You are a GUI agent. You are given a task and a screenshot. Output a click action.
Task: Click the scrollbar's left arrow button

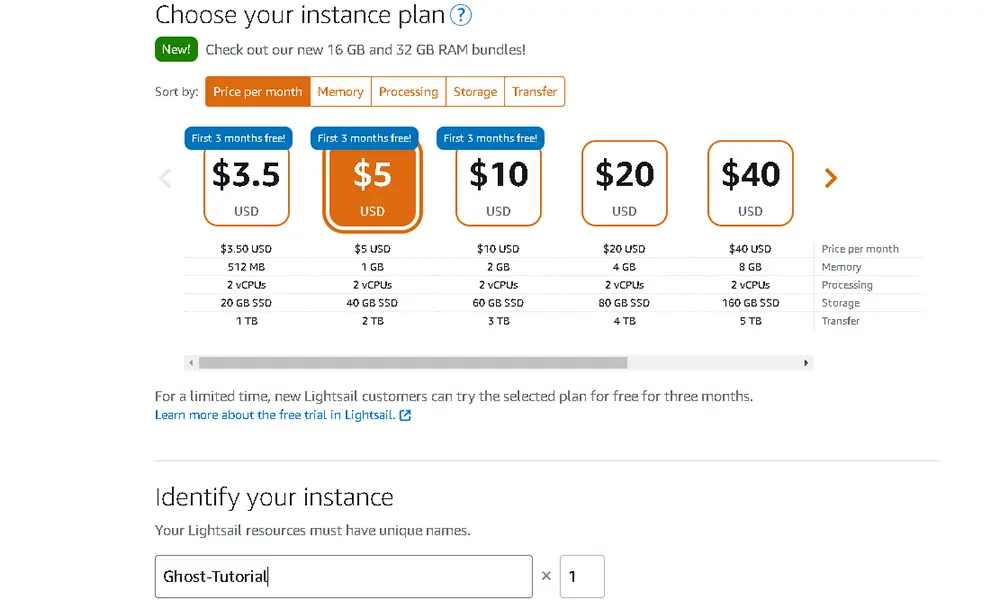[x=191, y=363]
